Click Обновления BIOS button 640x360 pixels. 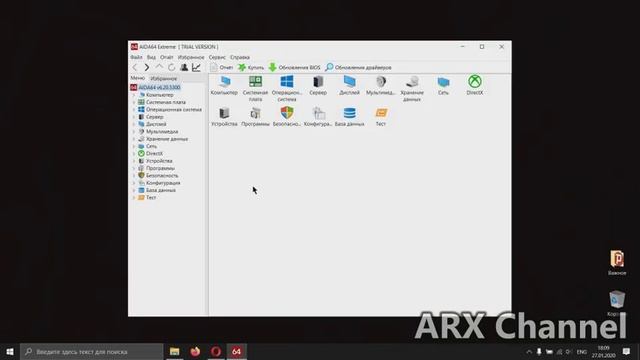[x=294, y=67]
